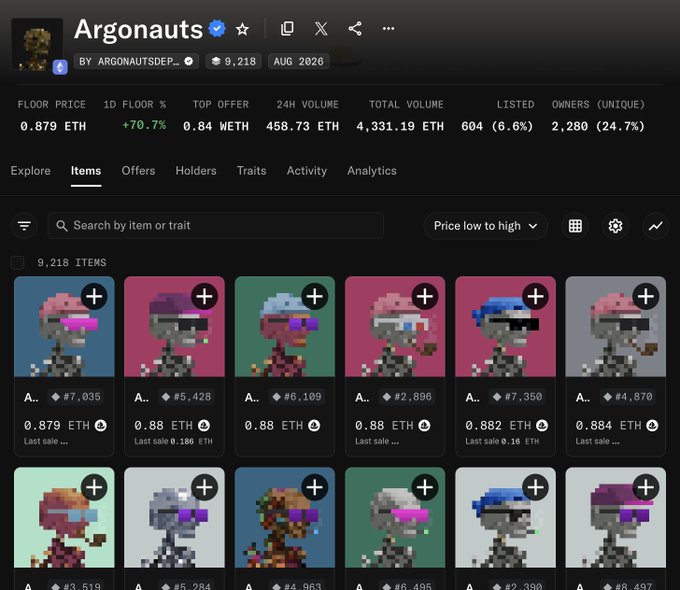Screen dimensions: 680x590
Task: Click OpenSea icon next to 0.879 ETH price
Action: pyautogui.click(x=101, y=426)
